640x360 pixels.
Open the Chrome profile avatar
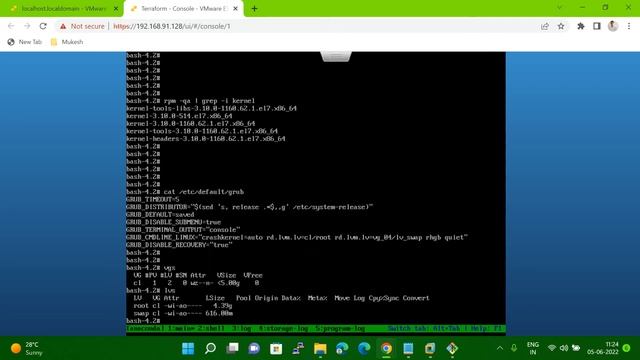click(x=612, y=26)
